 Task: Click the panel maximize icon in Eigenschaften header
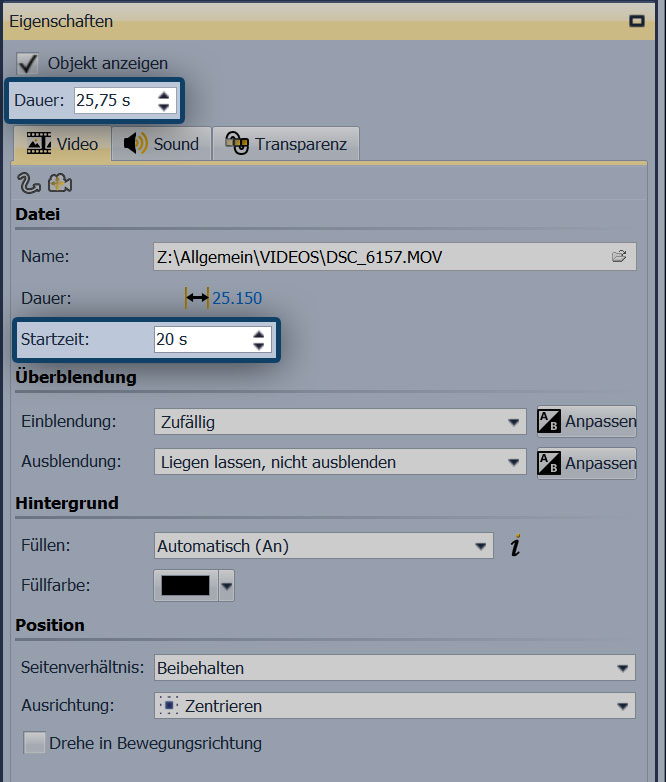pos(637,21)
